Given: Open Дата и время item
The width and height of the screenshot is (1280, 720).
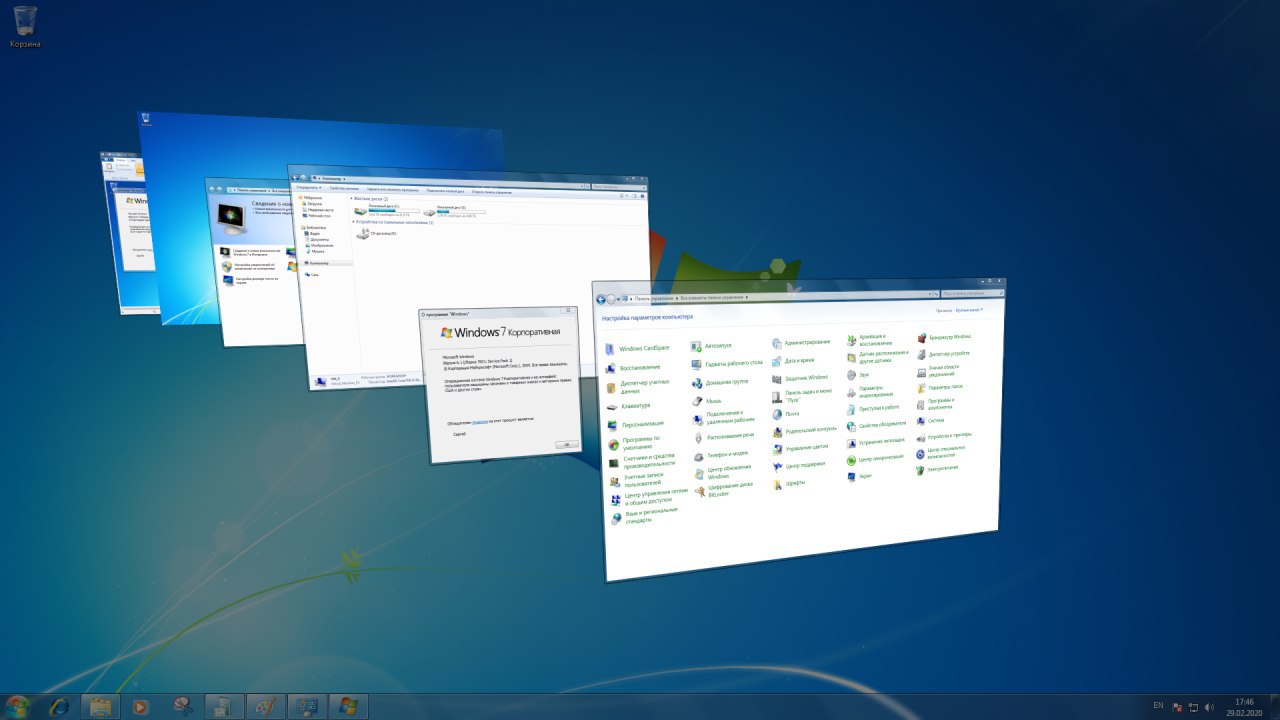Looking at the screenshot, I should coord(793,361).
